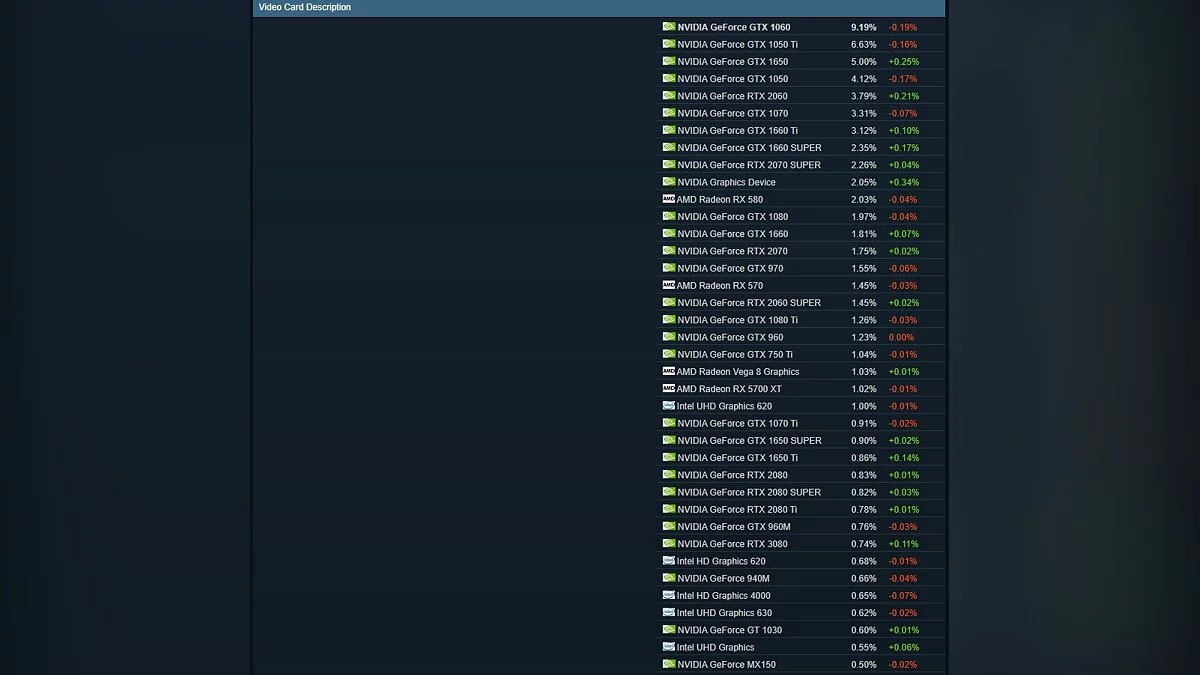Click NVIDIA logo beside GeForce MX150
This screenshot has height=675, width=1200.
coord(669,664)
